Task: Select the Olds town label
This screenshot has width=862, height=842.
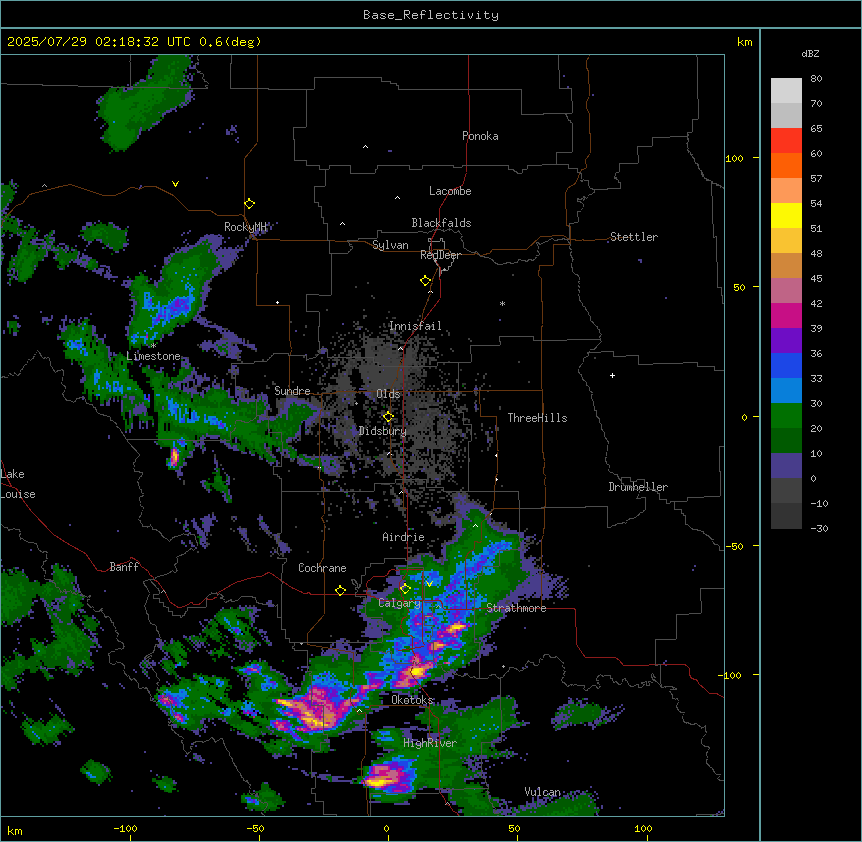Action: [388, 394]
